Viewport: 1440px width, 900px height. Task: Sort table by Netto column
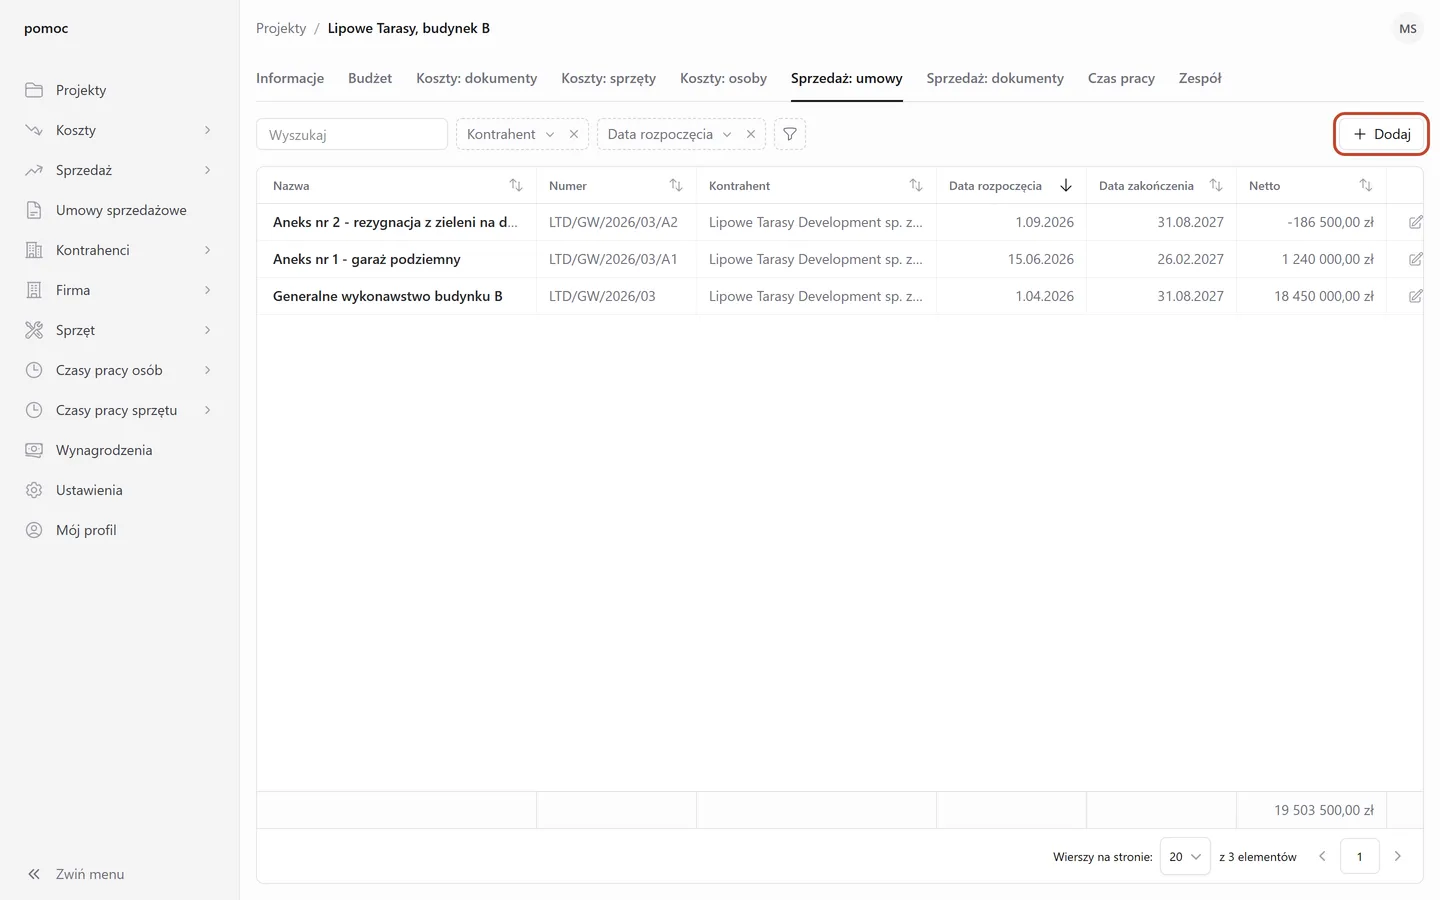pos(1366,185)
